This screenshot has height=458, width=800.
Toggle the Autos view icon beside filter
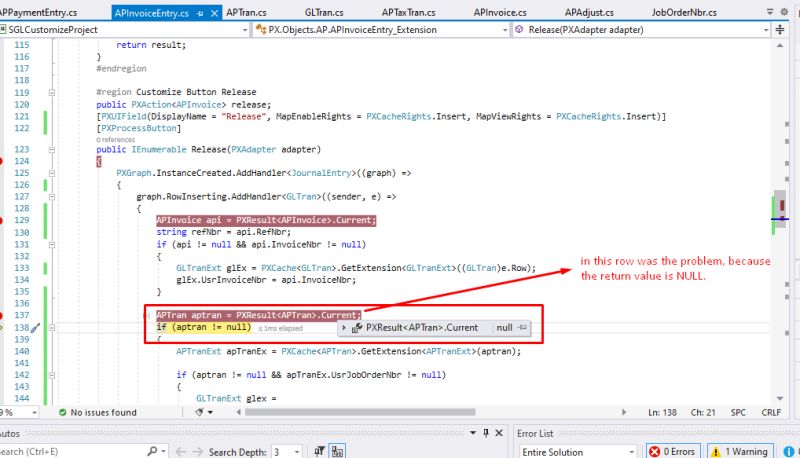(x=337, y=451)
